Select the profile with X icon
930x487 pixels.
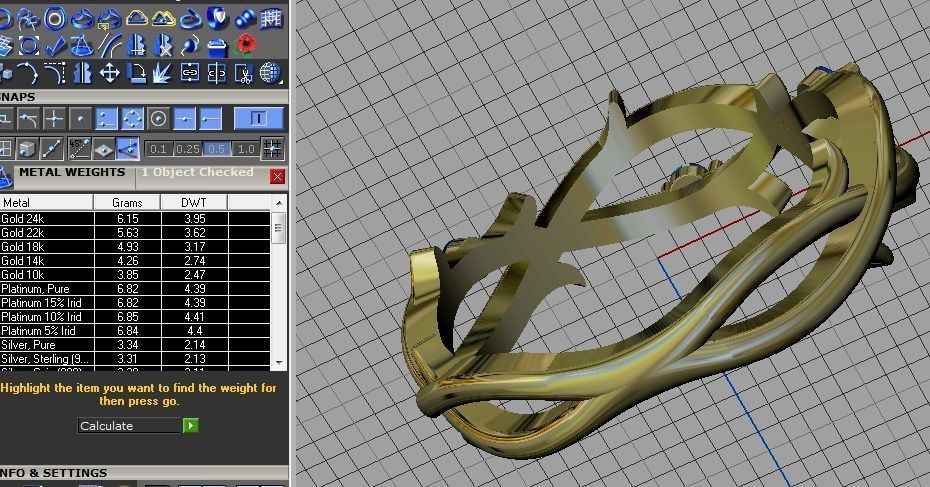[164, 46]
